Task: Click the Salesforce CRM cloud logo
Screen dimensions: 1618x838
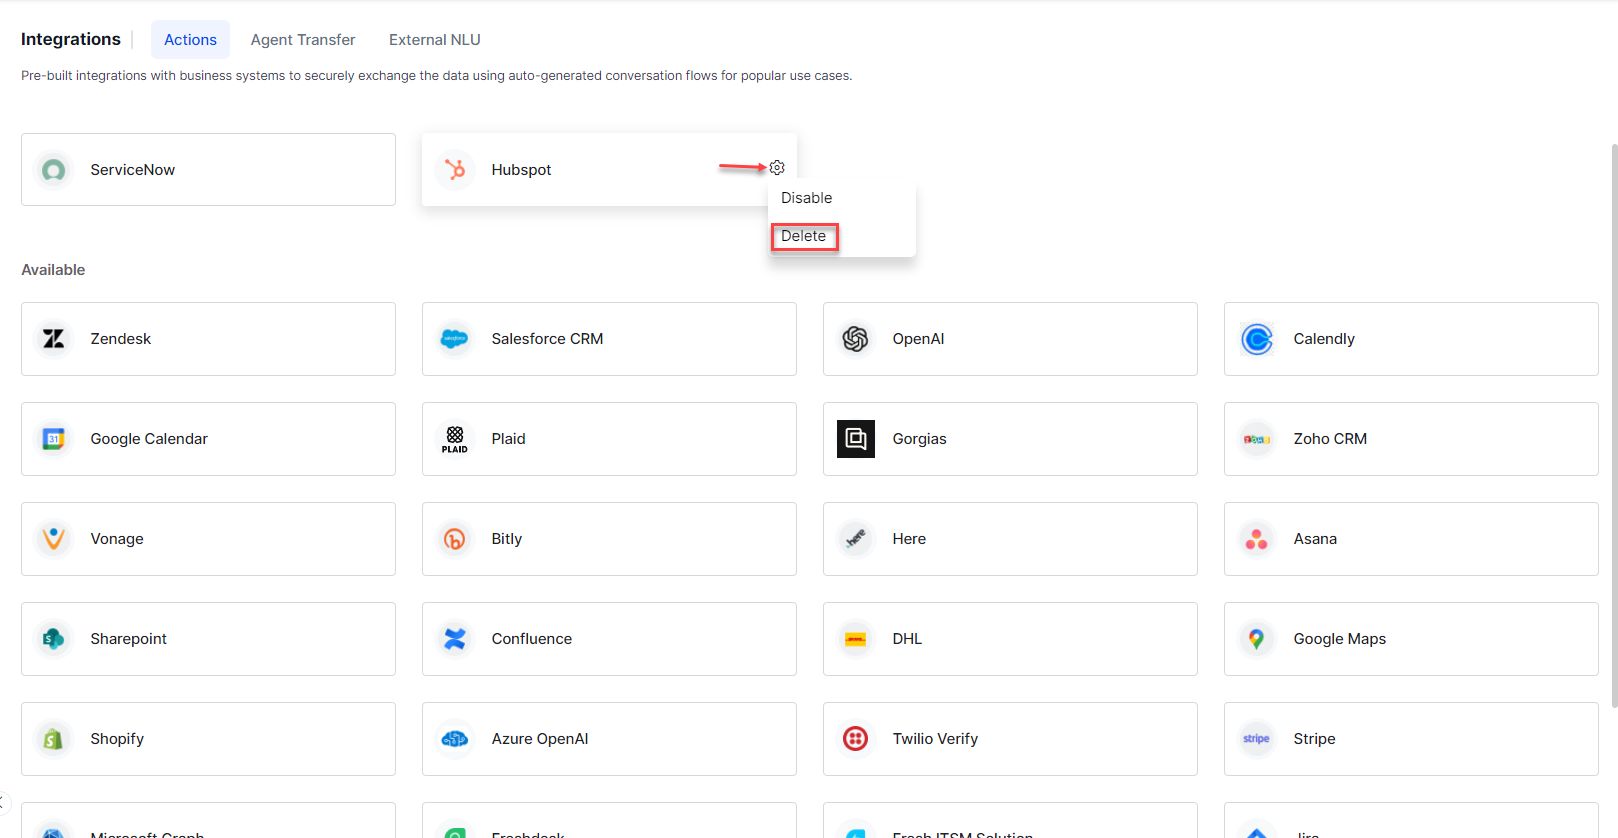Action: (455, 339)
